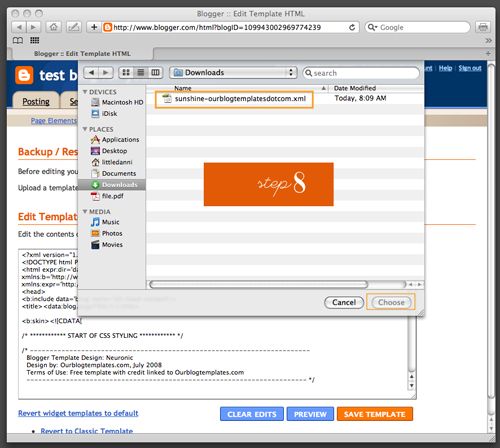Select Downloads in sidebar

pyautogui.click(x=112, y=185)
